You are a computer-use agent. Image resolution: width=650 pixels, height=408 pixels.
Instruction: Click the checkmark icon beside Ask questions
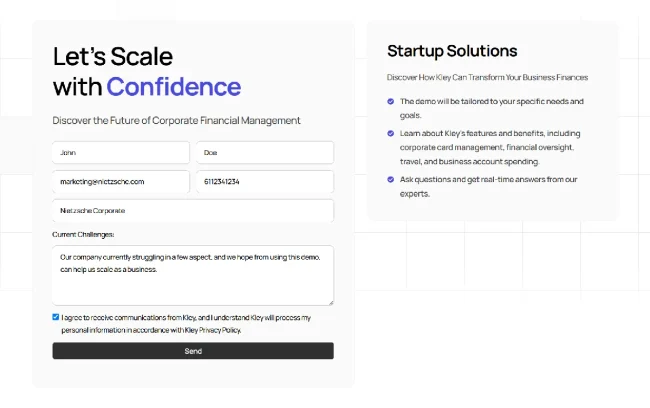(390, 179)
